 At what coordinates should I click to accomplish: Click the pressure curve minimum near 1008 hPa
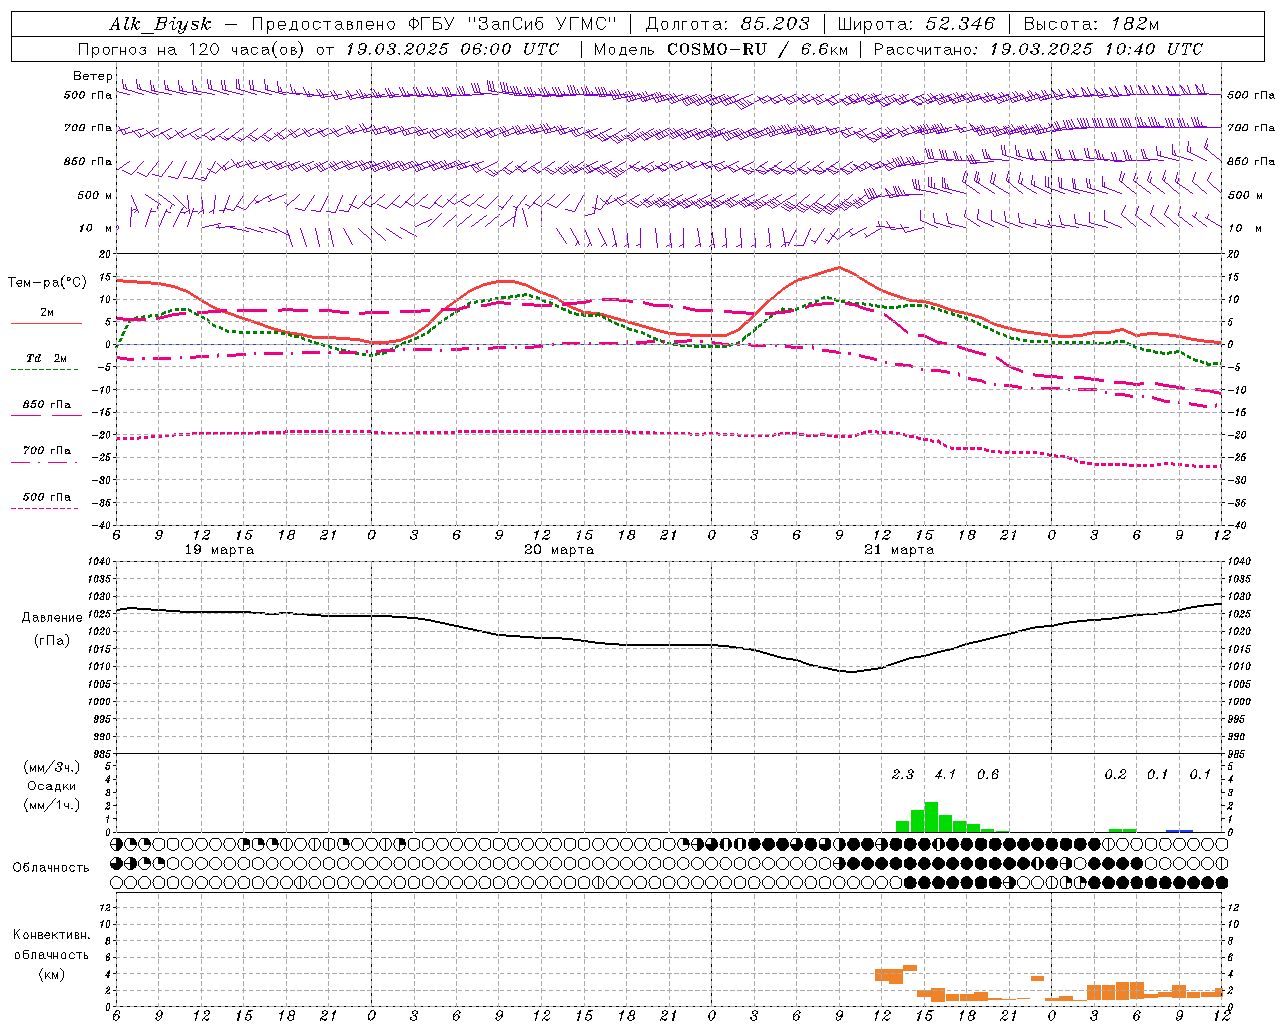point(851,671)
